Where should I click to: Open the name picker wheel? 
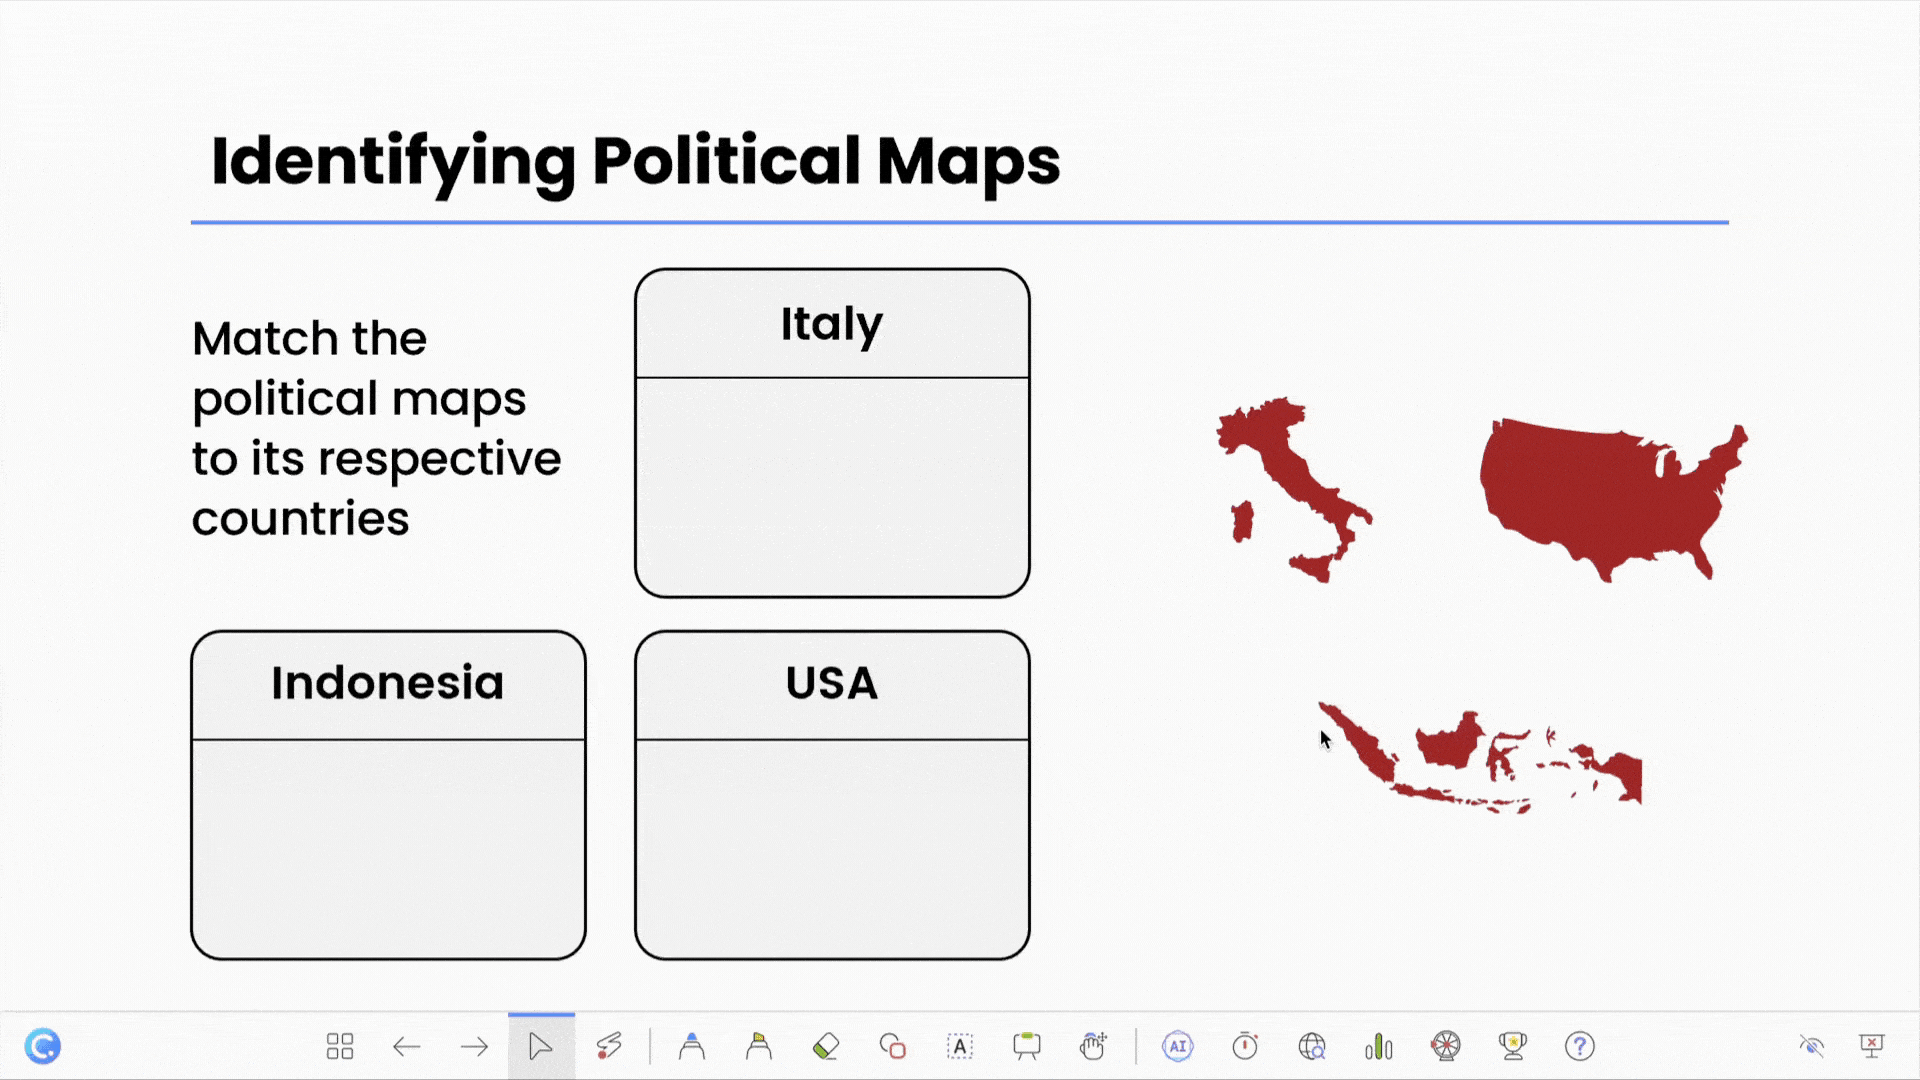click(x=1446, y=1046)
